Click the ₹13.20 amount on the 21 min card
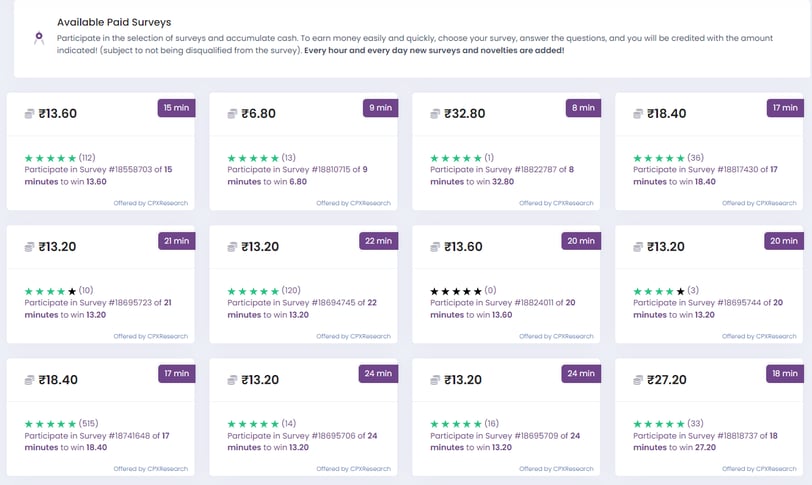812x485 pixels. click(57, 247)
